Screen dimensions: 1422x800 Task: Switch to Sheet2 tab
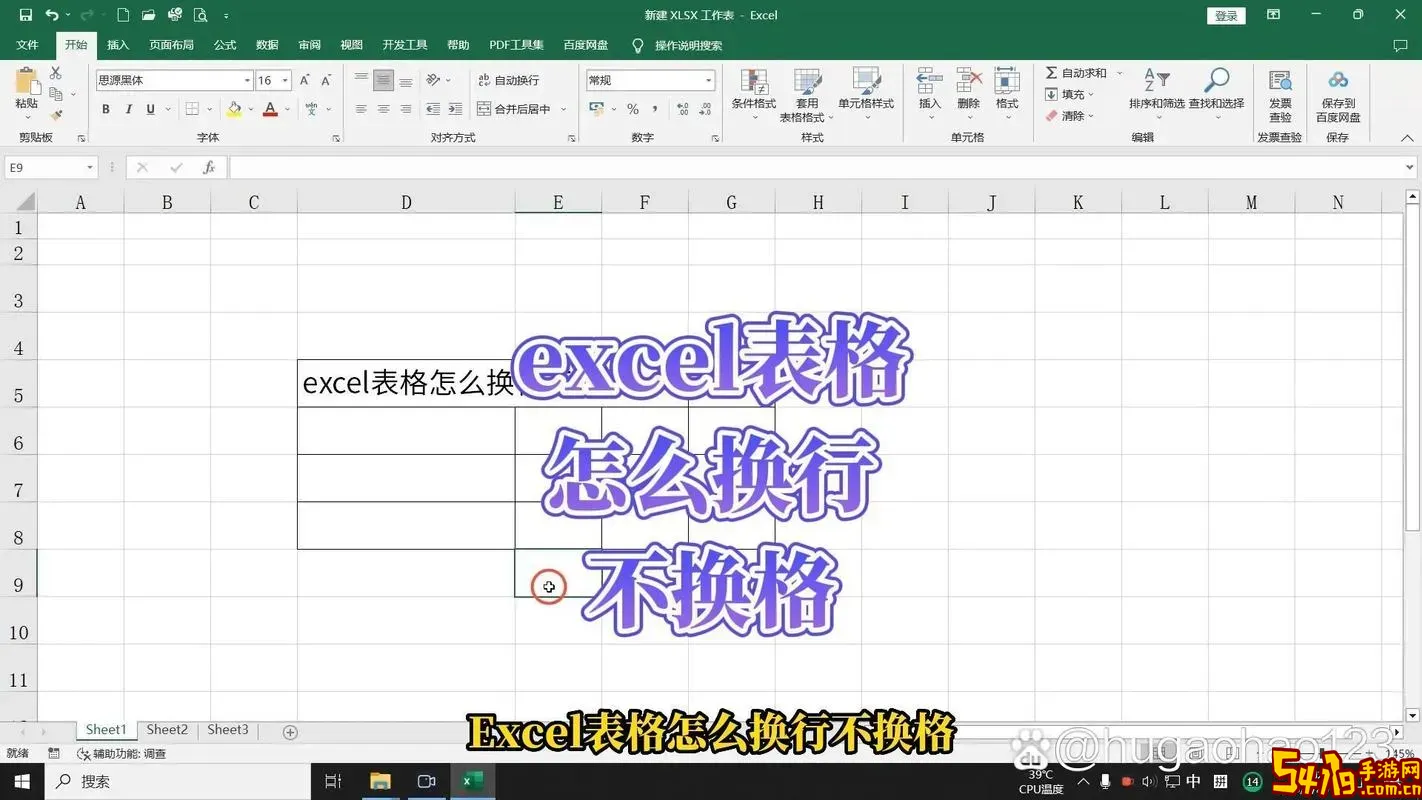[x=167, y=730]
